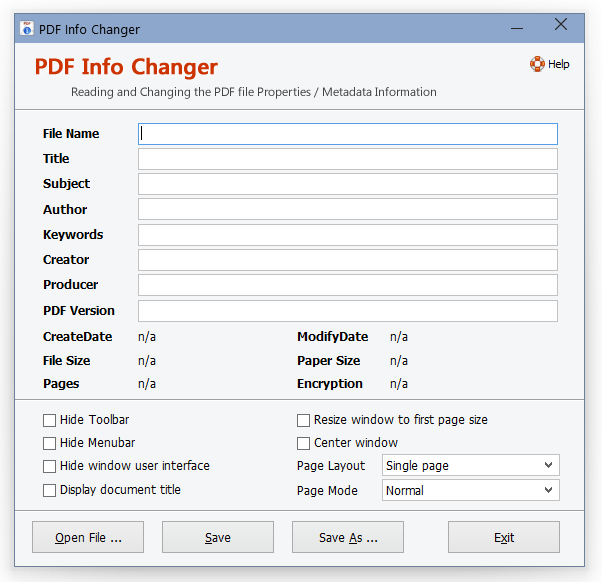The width and height of the screenshot is (602, 582).
Task: Expand the Page Mode dropdown
Action: click(470, 491)
